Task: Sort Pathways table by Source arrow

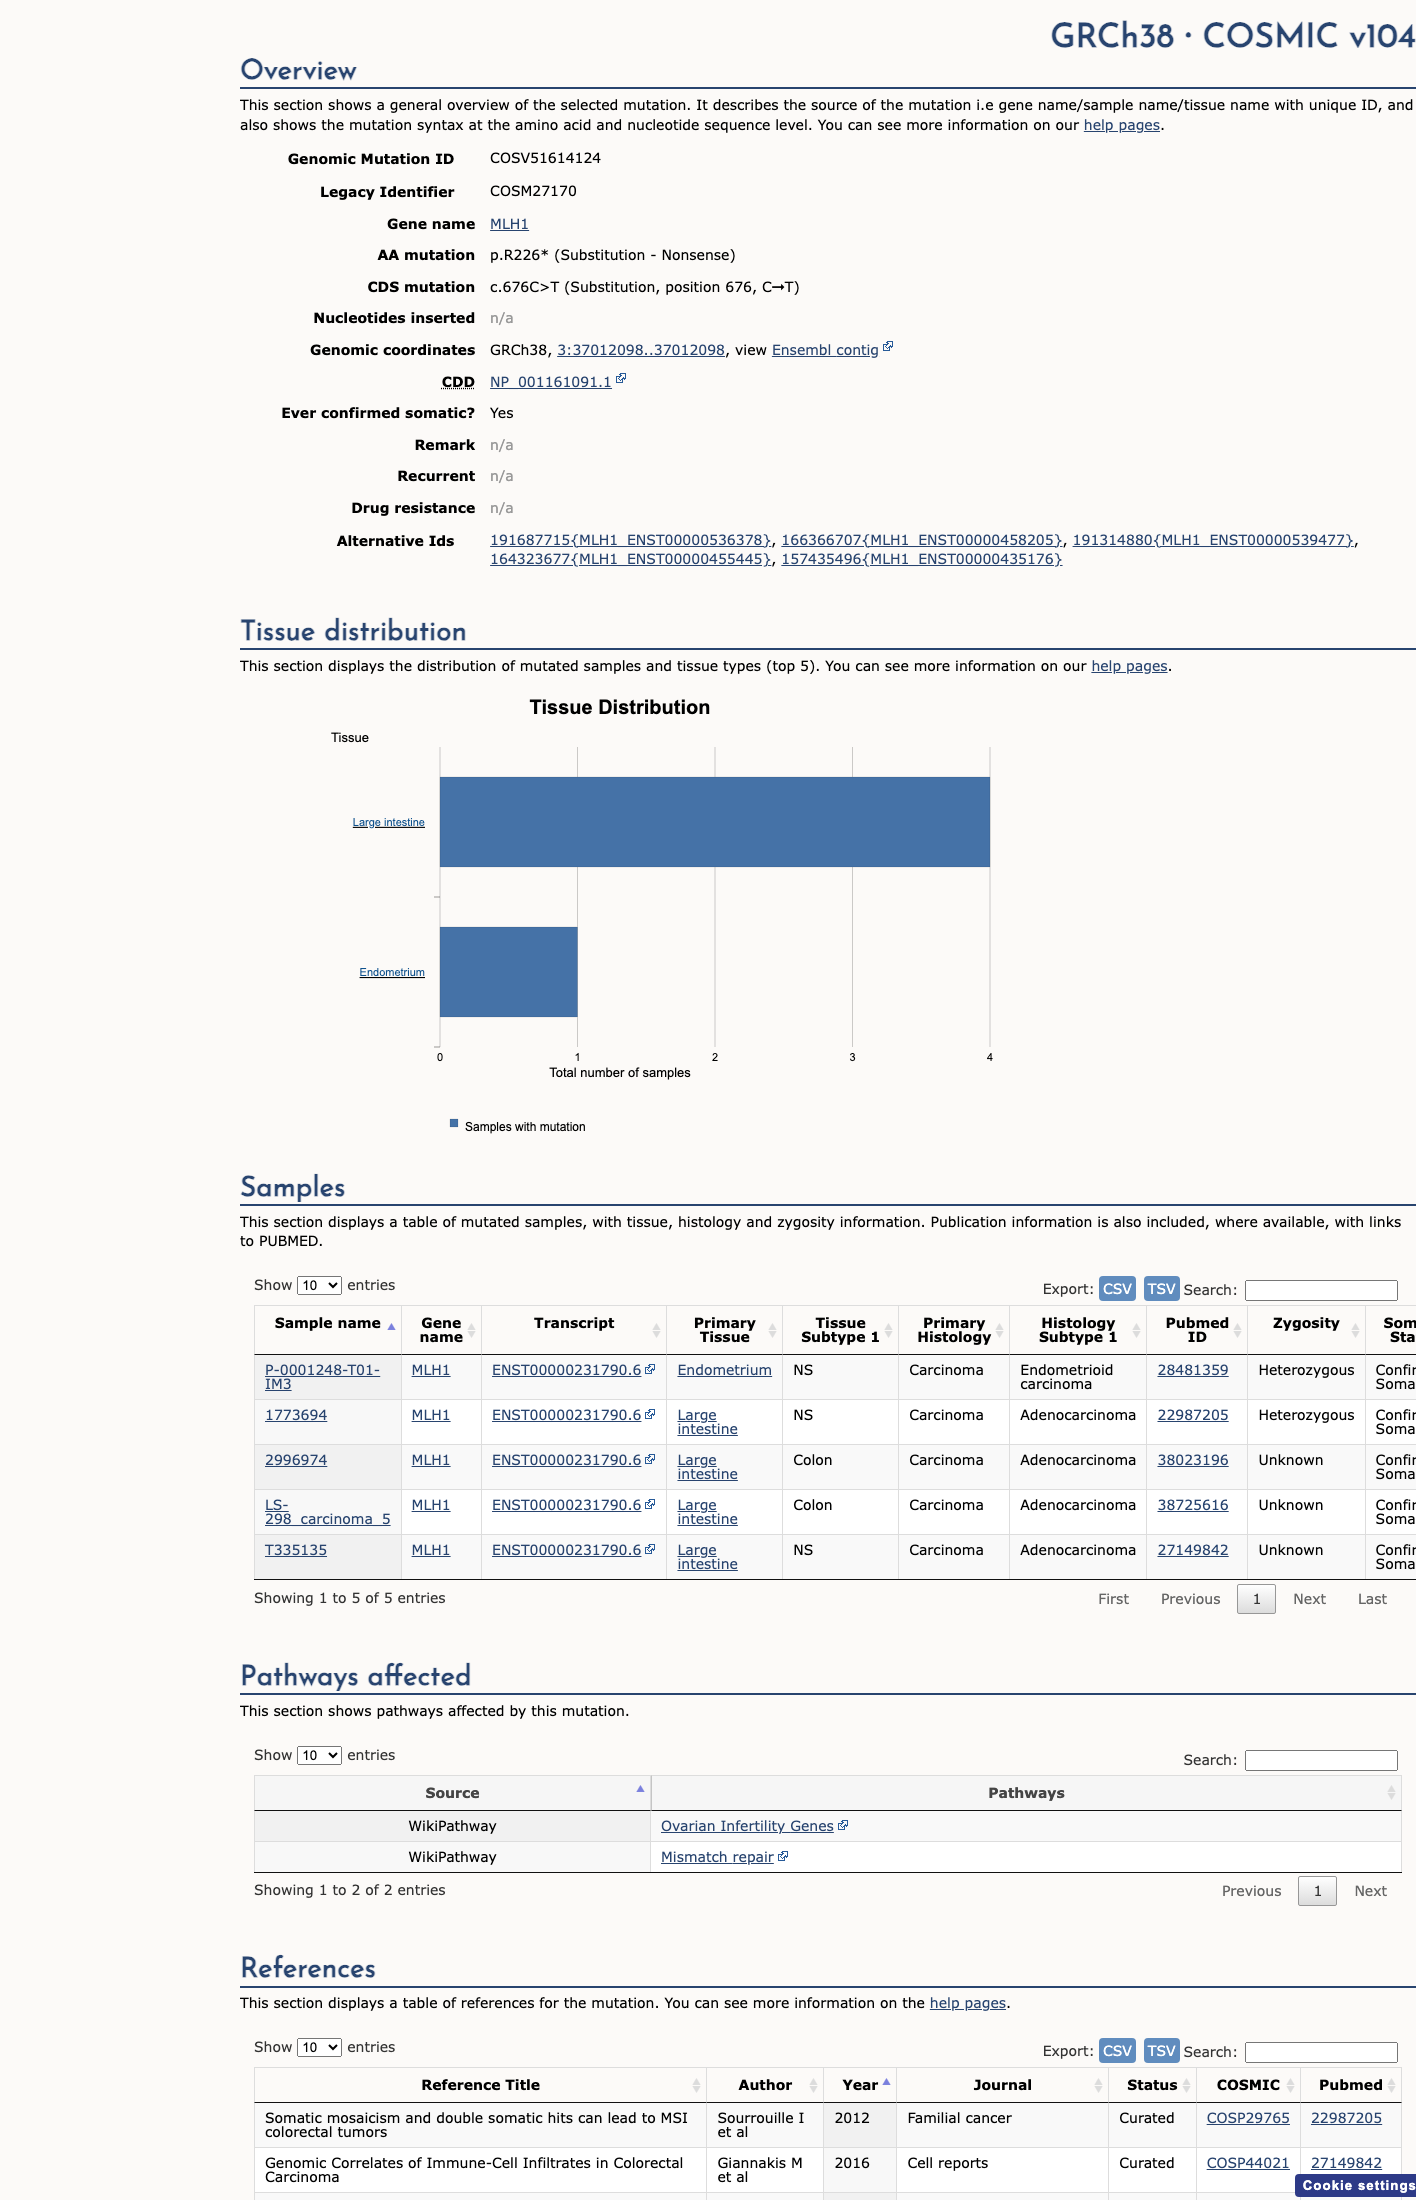Action: pos(640,1789)
